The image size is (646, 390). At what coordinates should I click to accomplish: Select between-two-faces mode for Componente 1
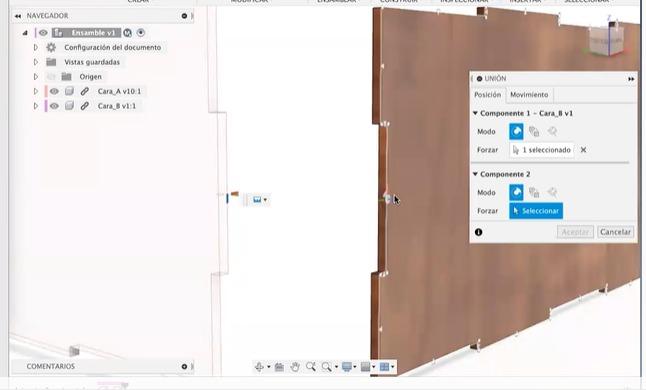534,131
